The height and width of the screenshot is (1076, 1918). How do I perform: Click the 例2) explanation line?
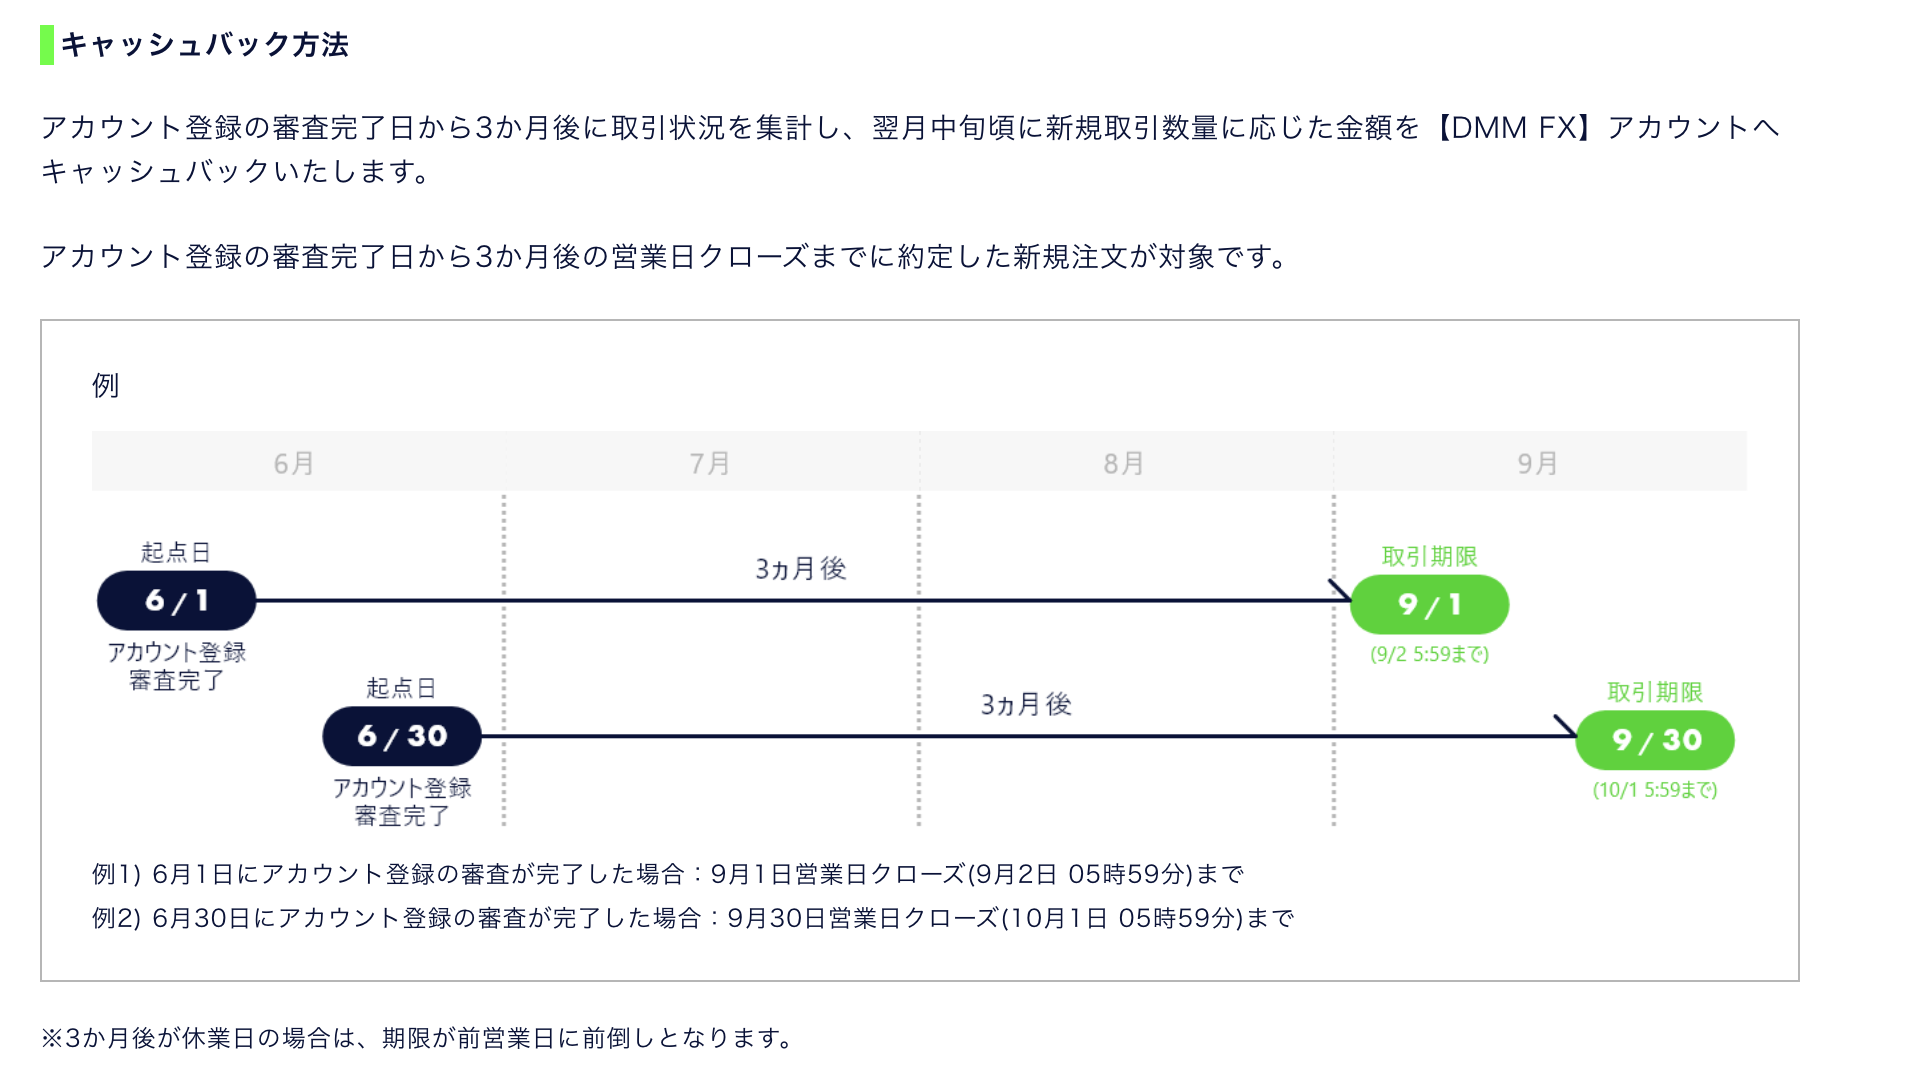pyautogui.click(x=693, y=918)
